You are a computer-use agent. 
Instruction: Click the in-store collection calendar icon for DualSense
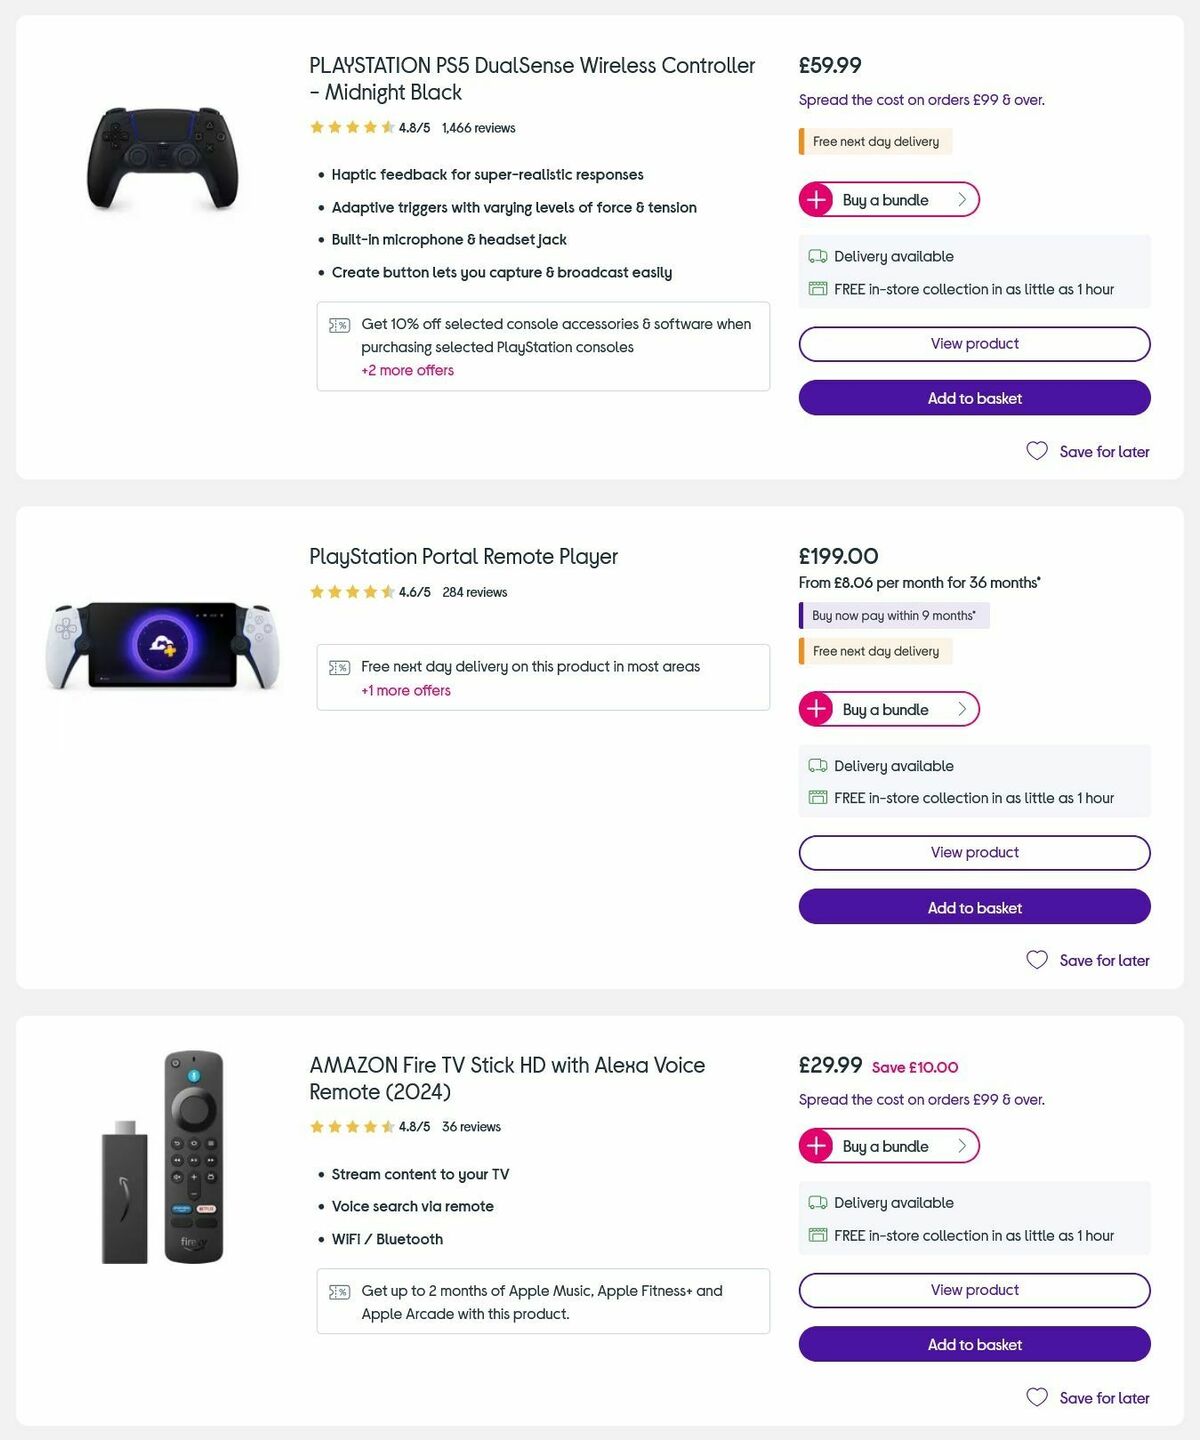[x=817, y=288]
